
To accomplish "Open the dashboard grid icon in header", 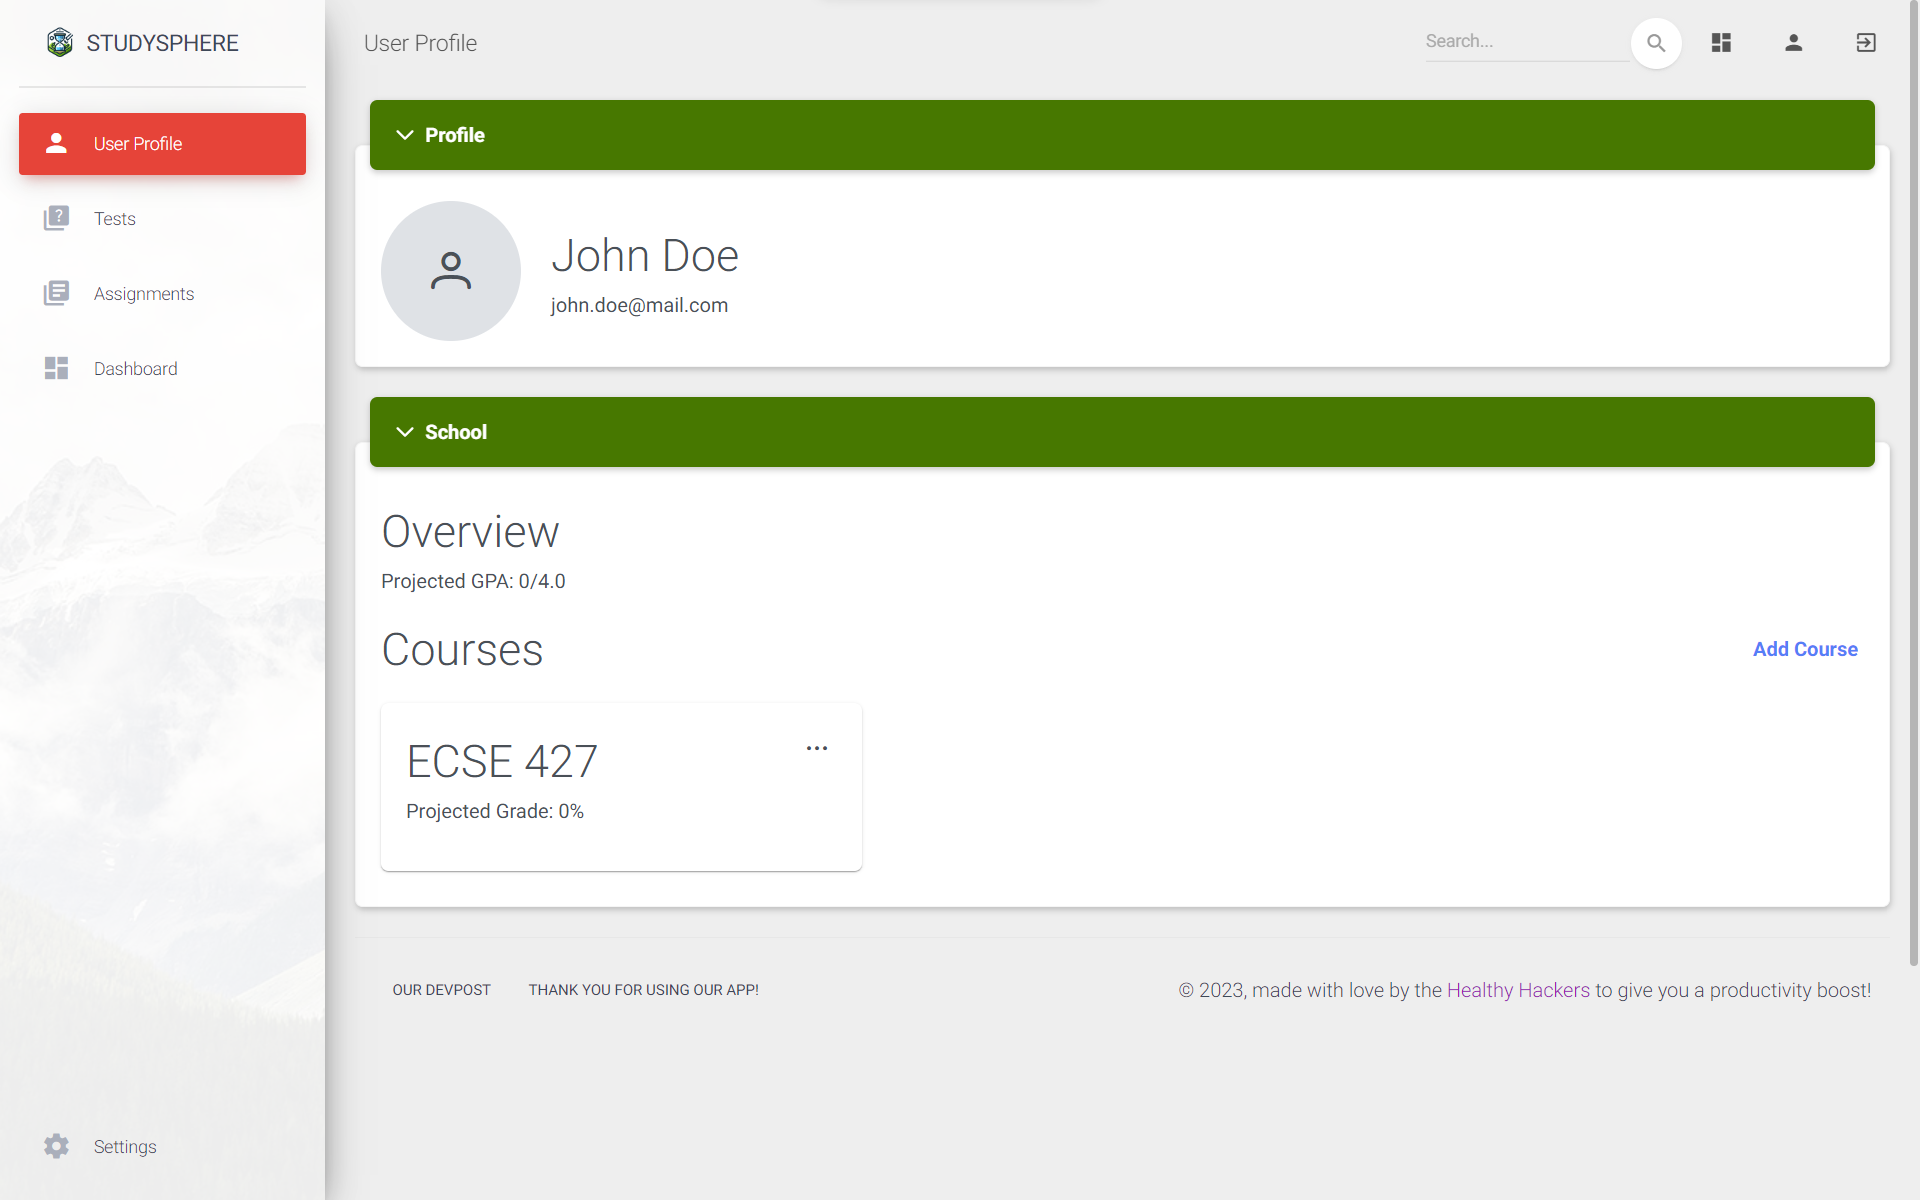I will point(1721,43).
